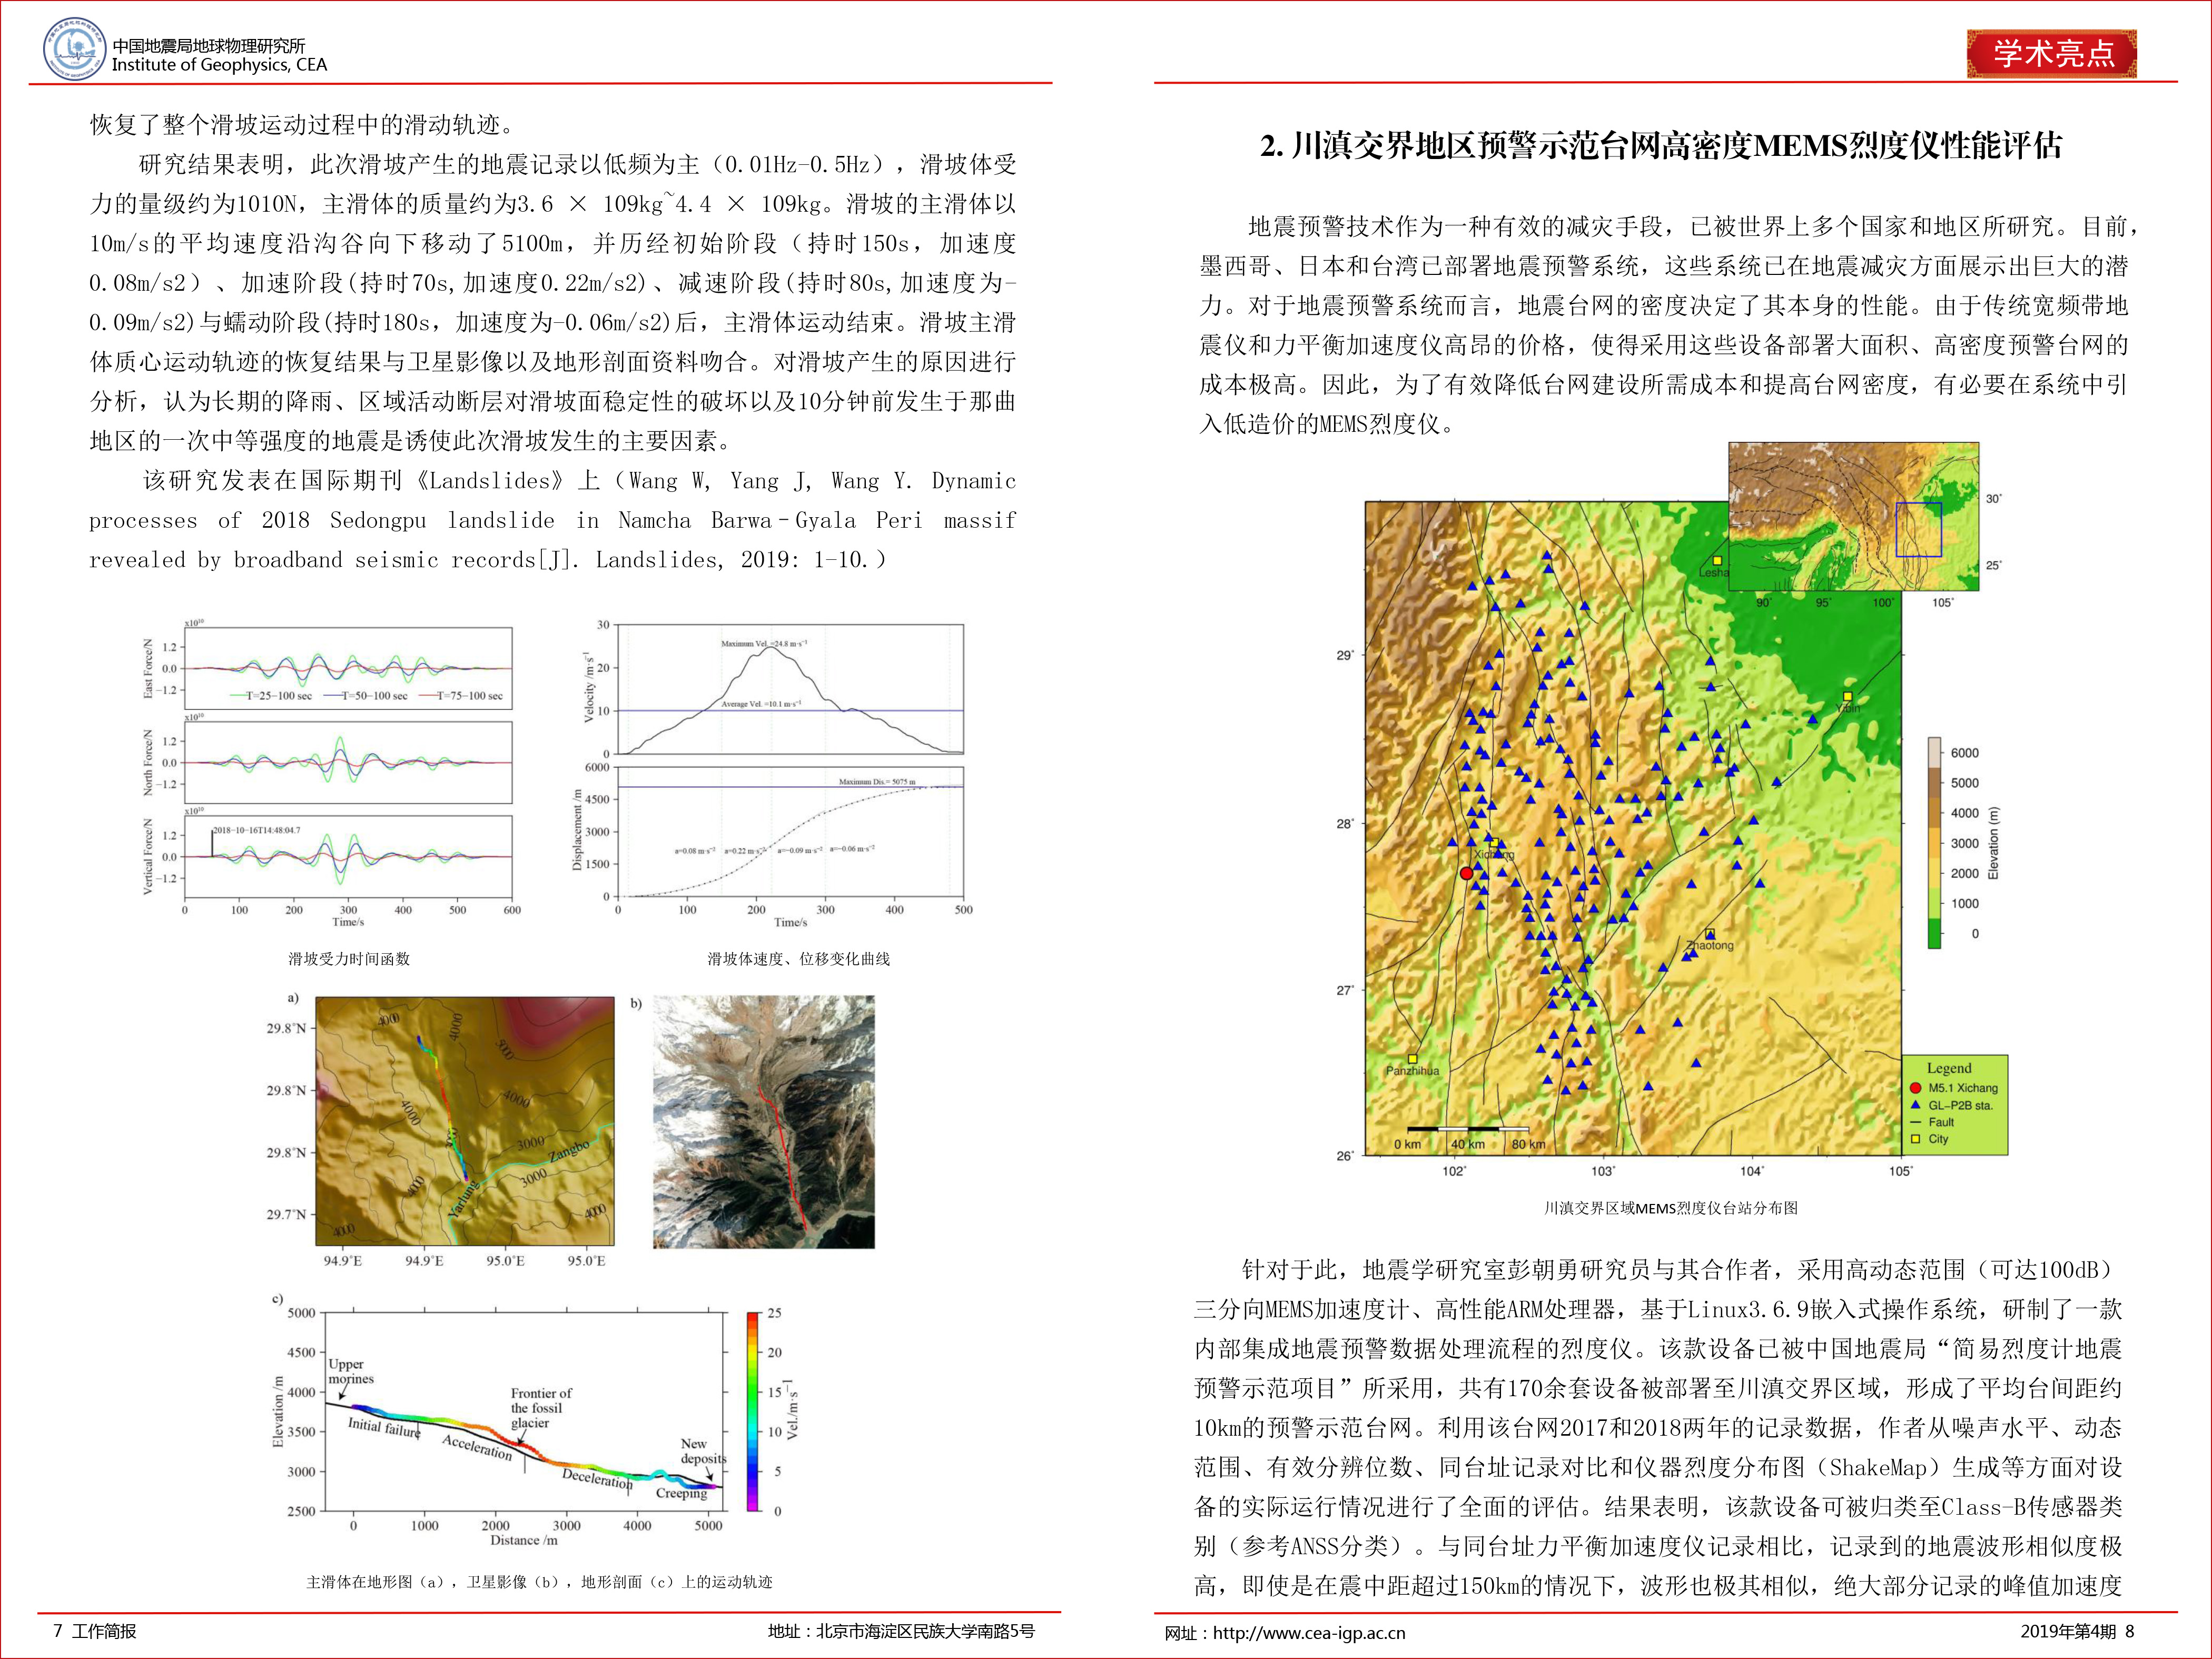Click the 'Elevation (m)' color bar label
This screenshot has height=1659, width=2212.
1993,844
